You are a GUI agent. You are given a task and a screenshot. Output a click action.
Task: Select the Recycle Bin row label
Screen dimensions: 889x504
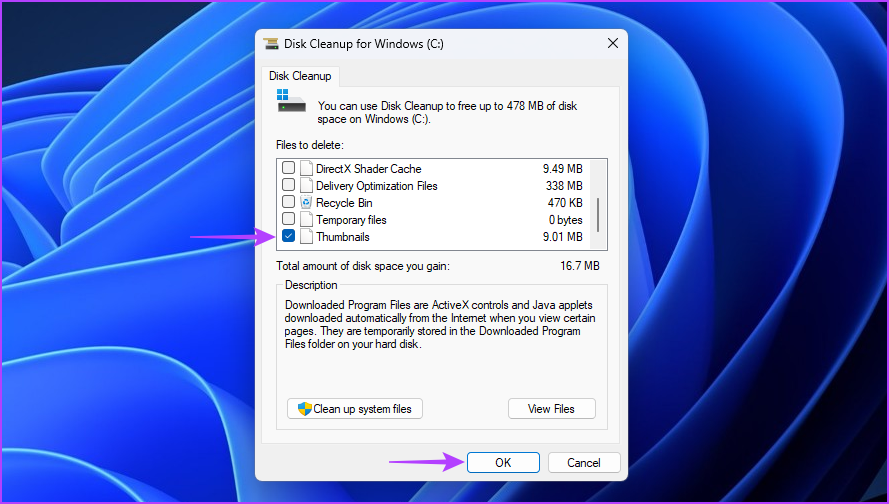pyautogui.click(x=344, y=203)
